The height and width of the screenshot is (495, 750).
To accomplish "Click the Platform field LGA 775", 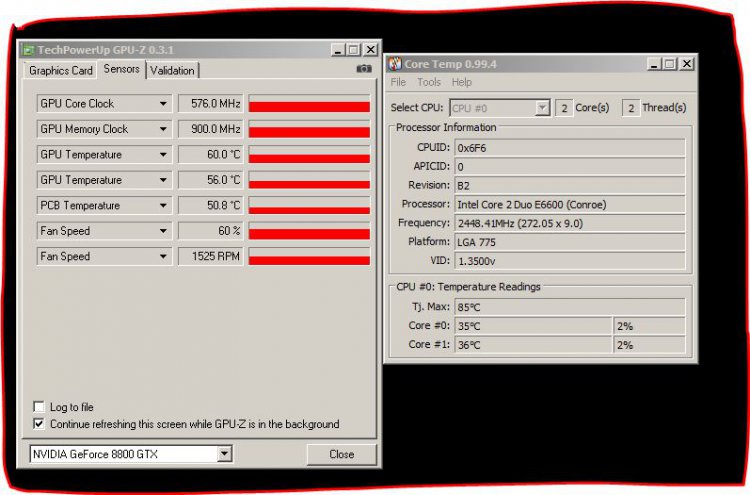I will point(569,242).
